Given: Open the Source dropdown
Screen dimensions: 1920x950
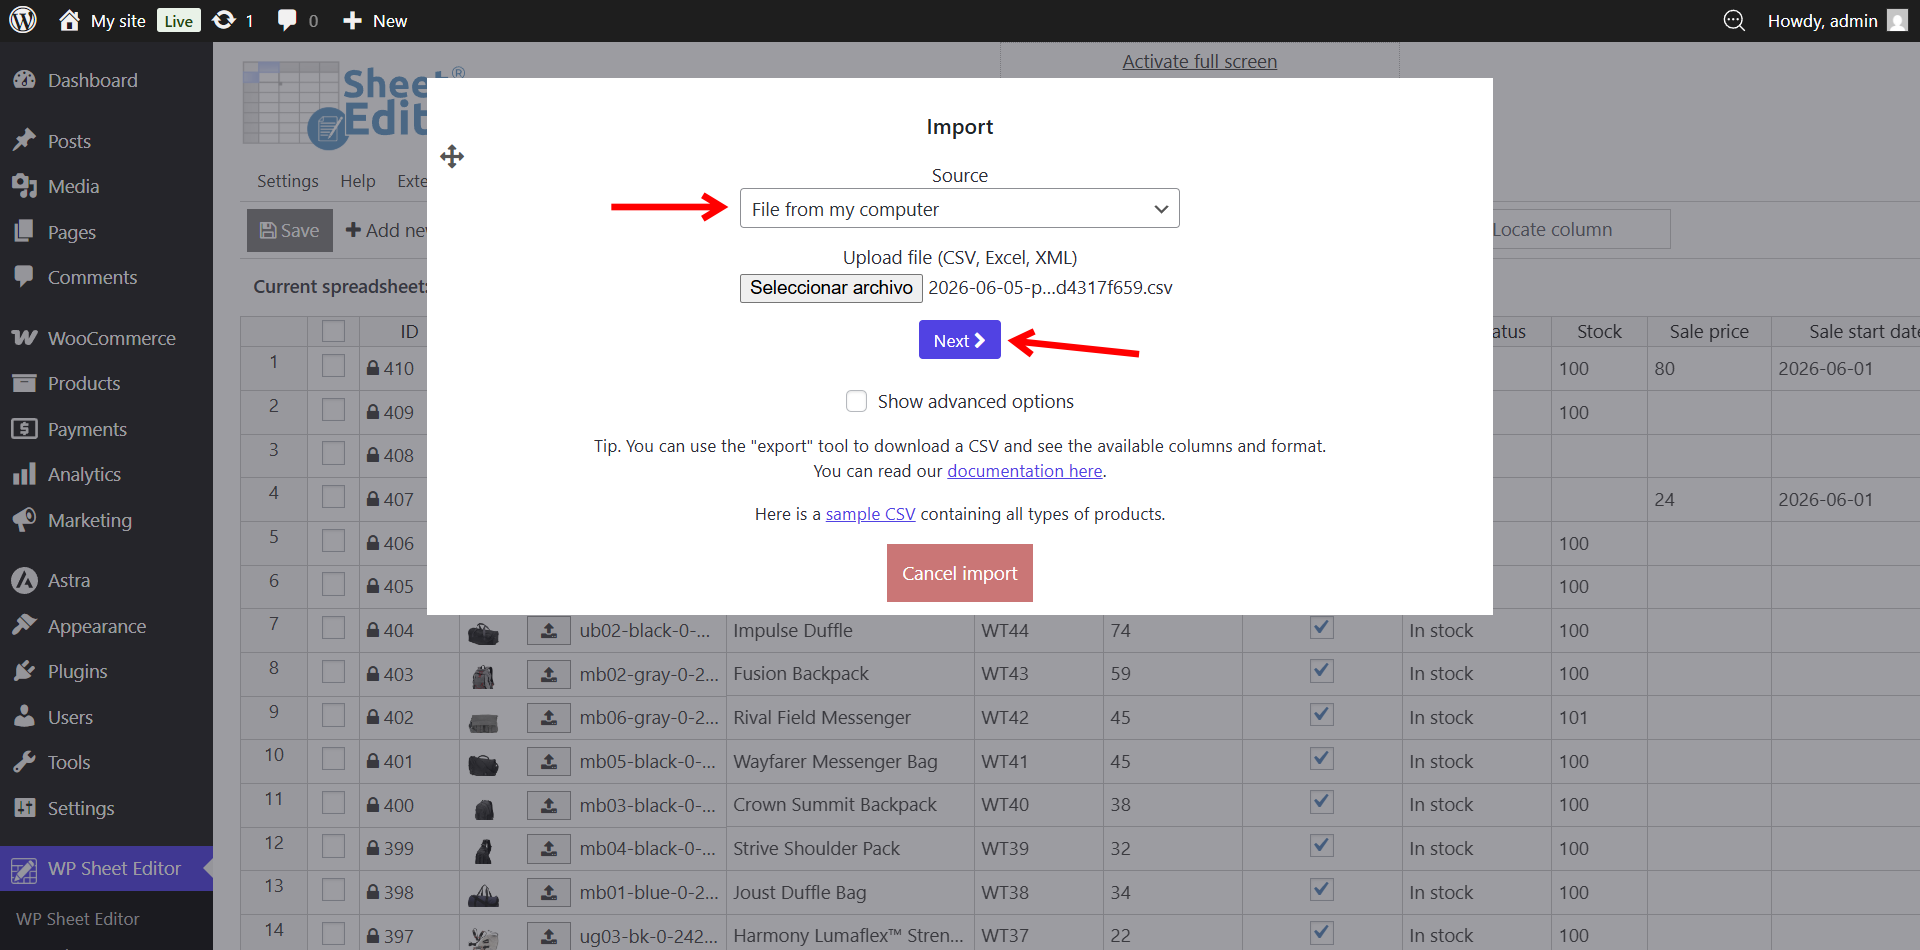Looking at the screenshot, I should 959,208.
